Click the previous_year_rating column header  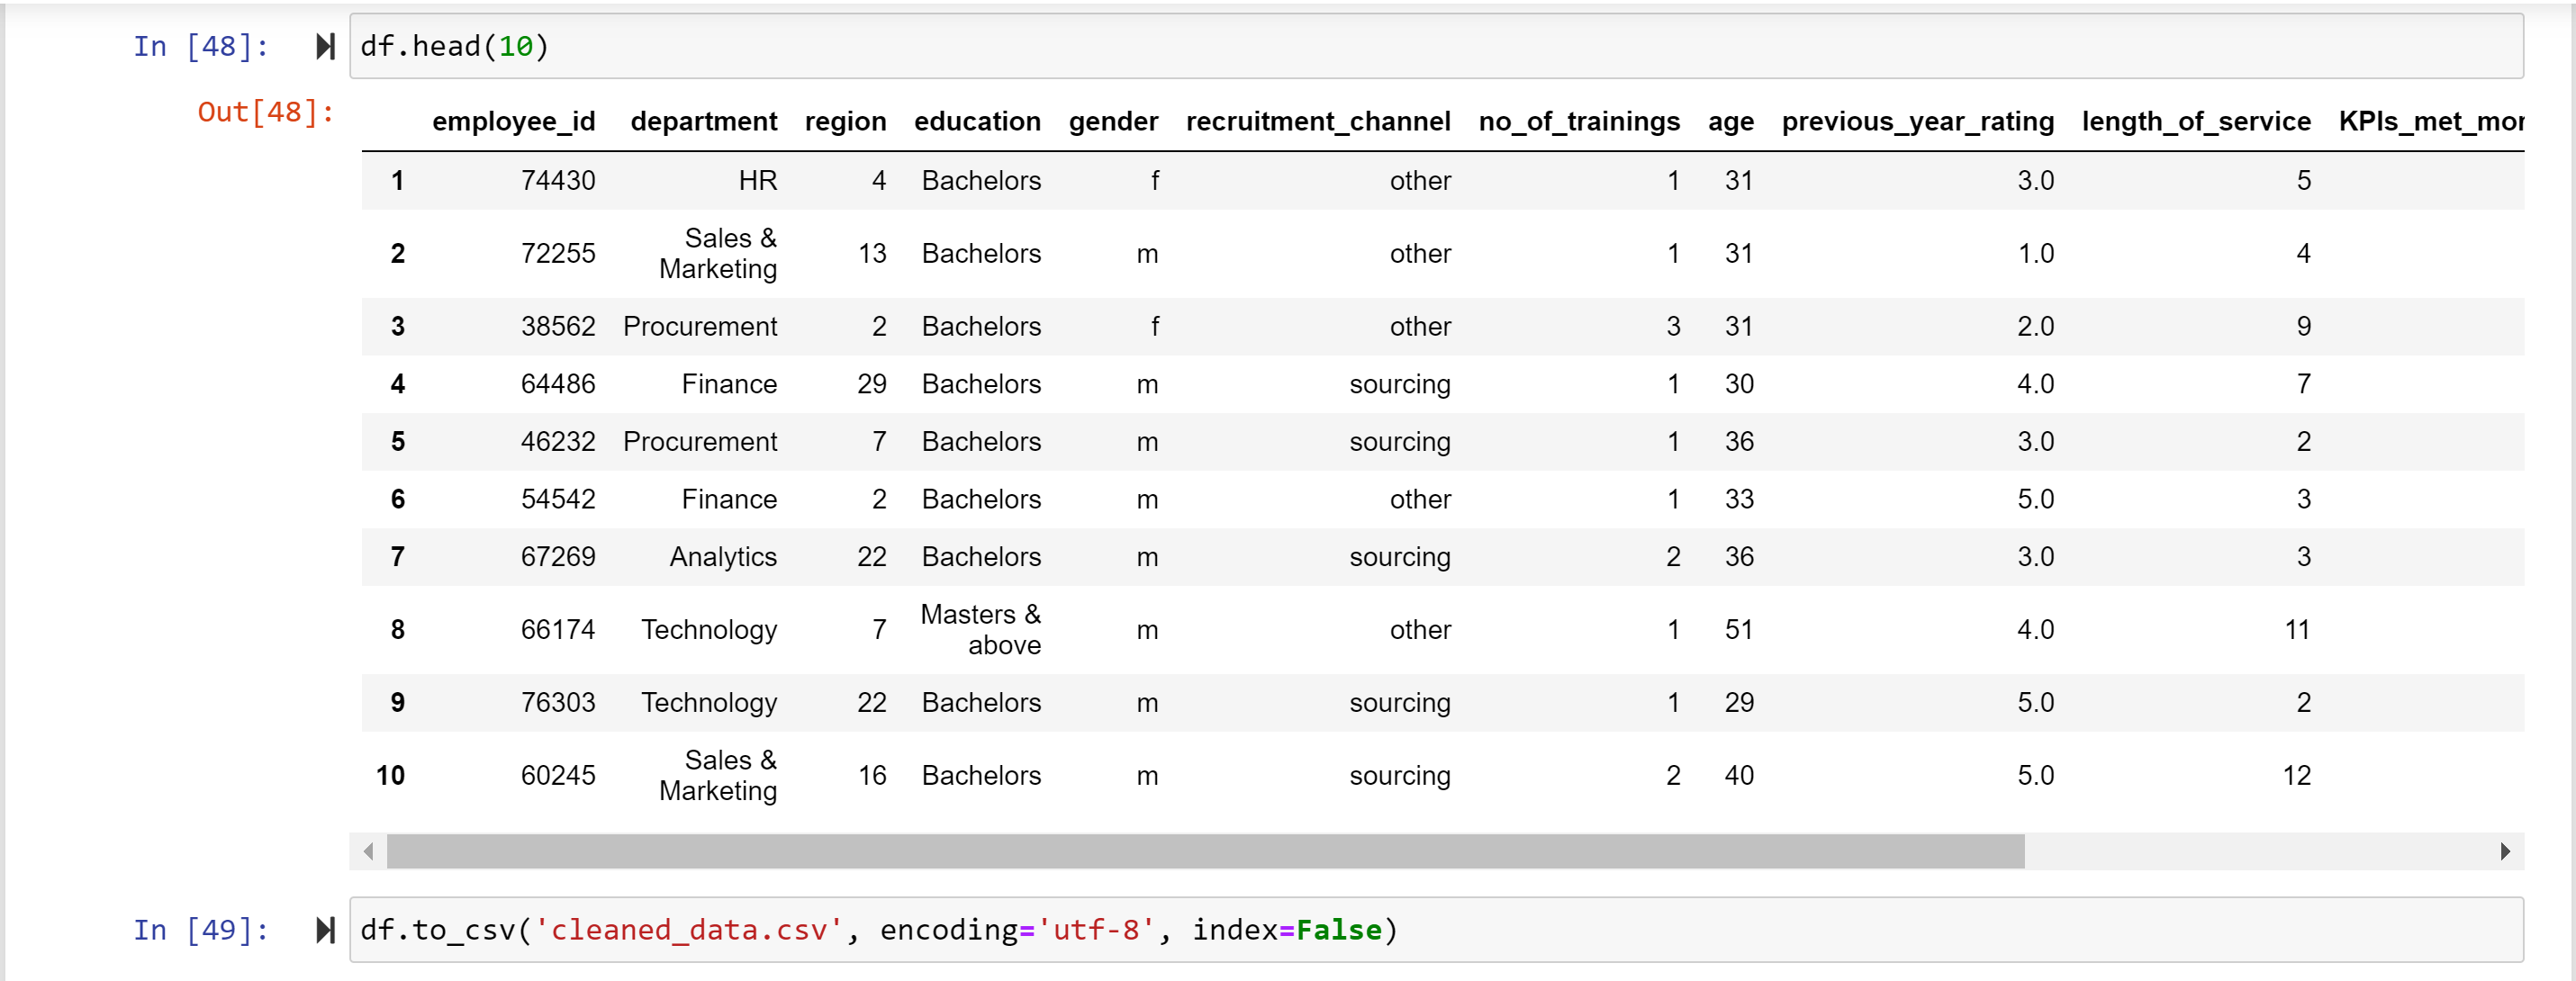click(1917, 121)
